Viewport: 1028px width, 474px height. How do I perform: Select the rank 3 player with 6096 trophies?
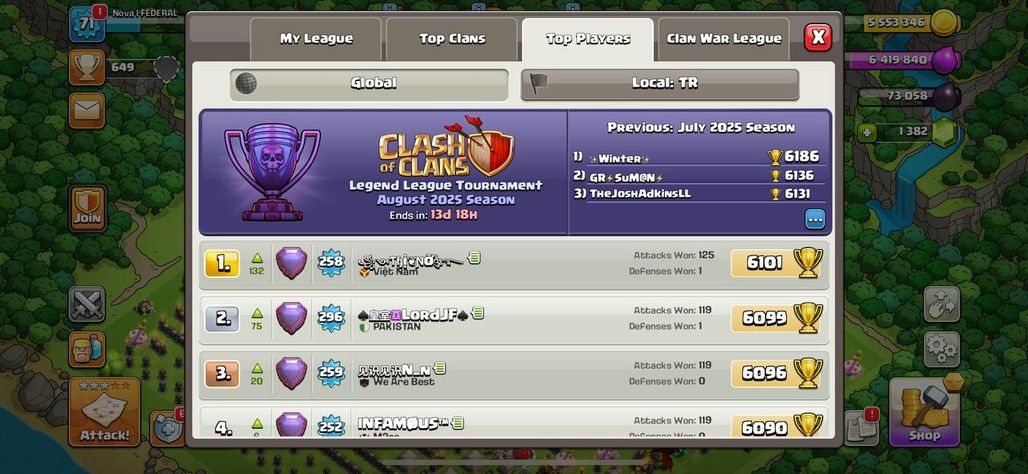[x=513, y=374]
